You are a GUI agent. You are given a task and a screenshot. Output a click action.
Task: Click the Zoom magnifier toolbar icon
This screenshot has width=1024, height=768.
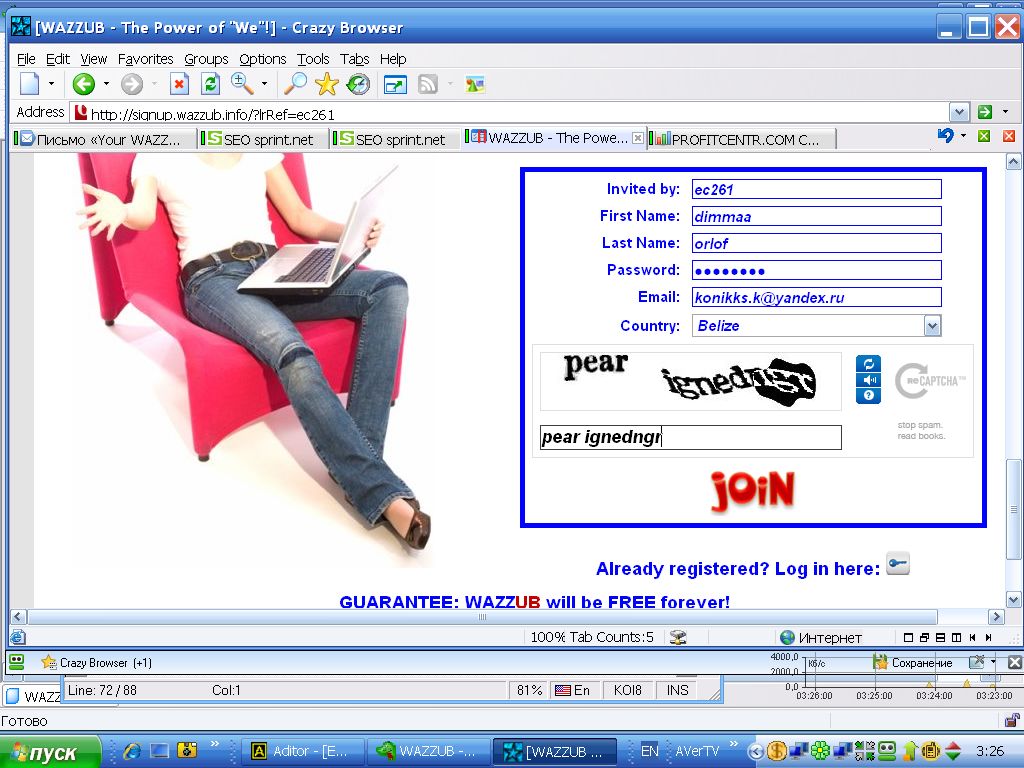coord(242,84)
